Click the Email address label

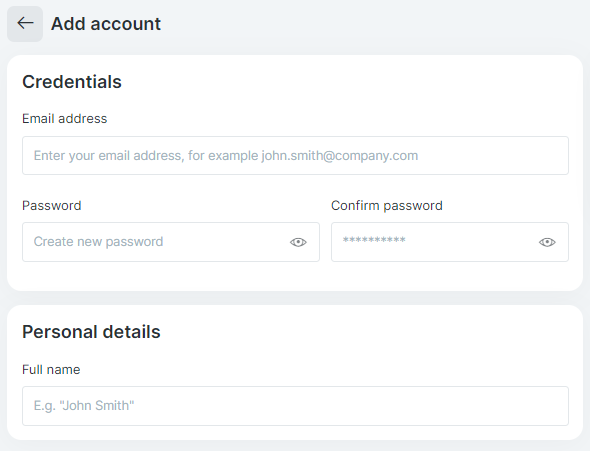pyautogui.click(x=64, y=119)
